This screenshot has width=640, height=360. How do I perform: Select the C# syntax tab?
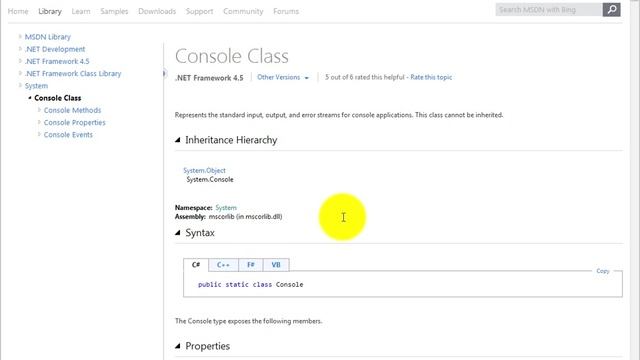[x=196, y=264]
